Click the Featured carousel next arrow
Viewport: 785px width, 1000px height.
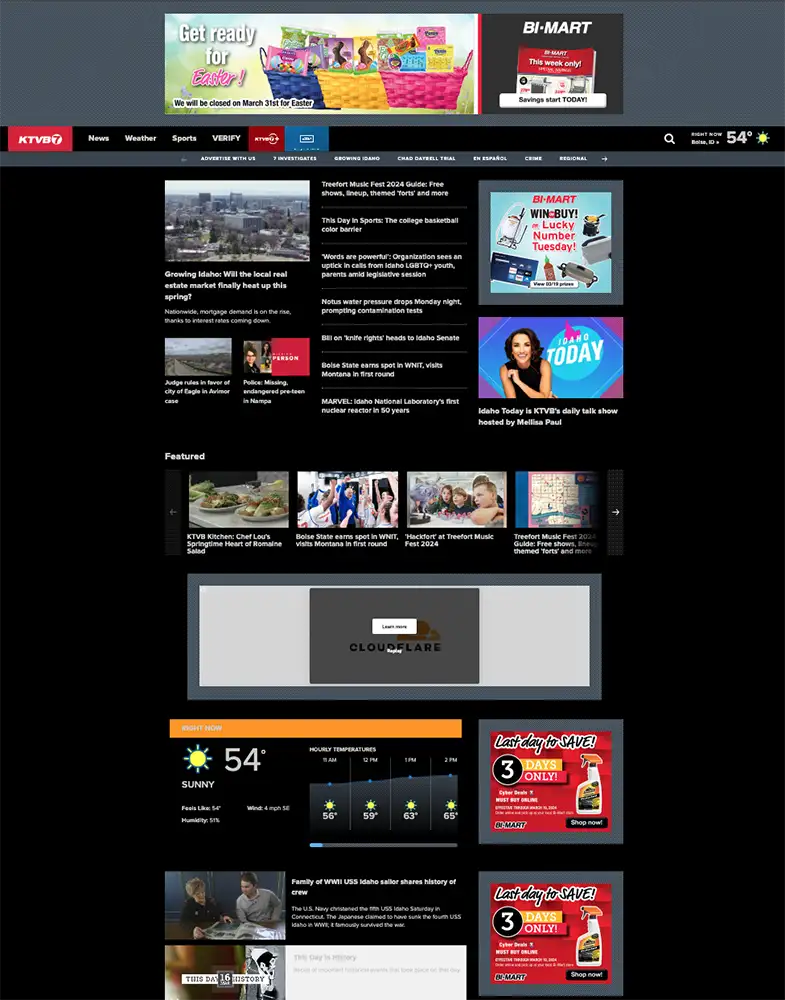[x=615, y=512]
